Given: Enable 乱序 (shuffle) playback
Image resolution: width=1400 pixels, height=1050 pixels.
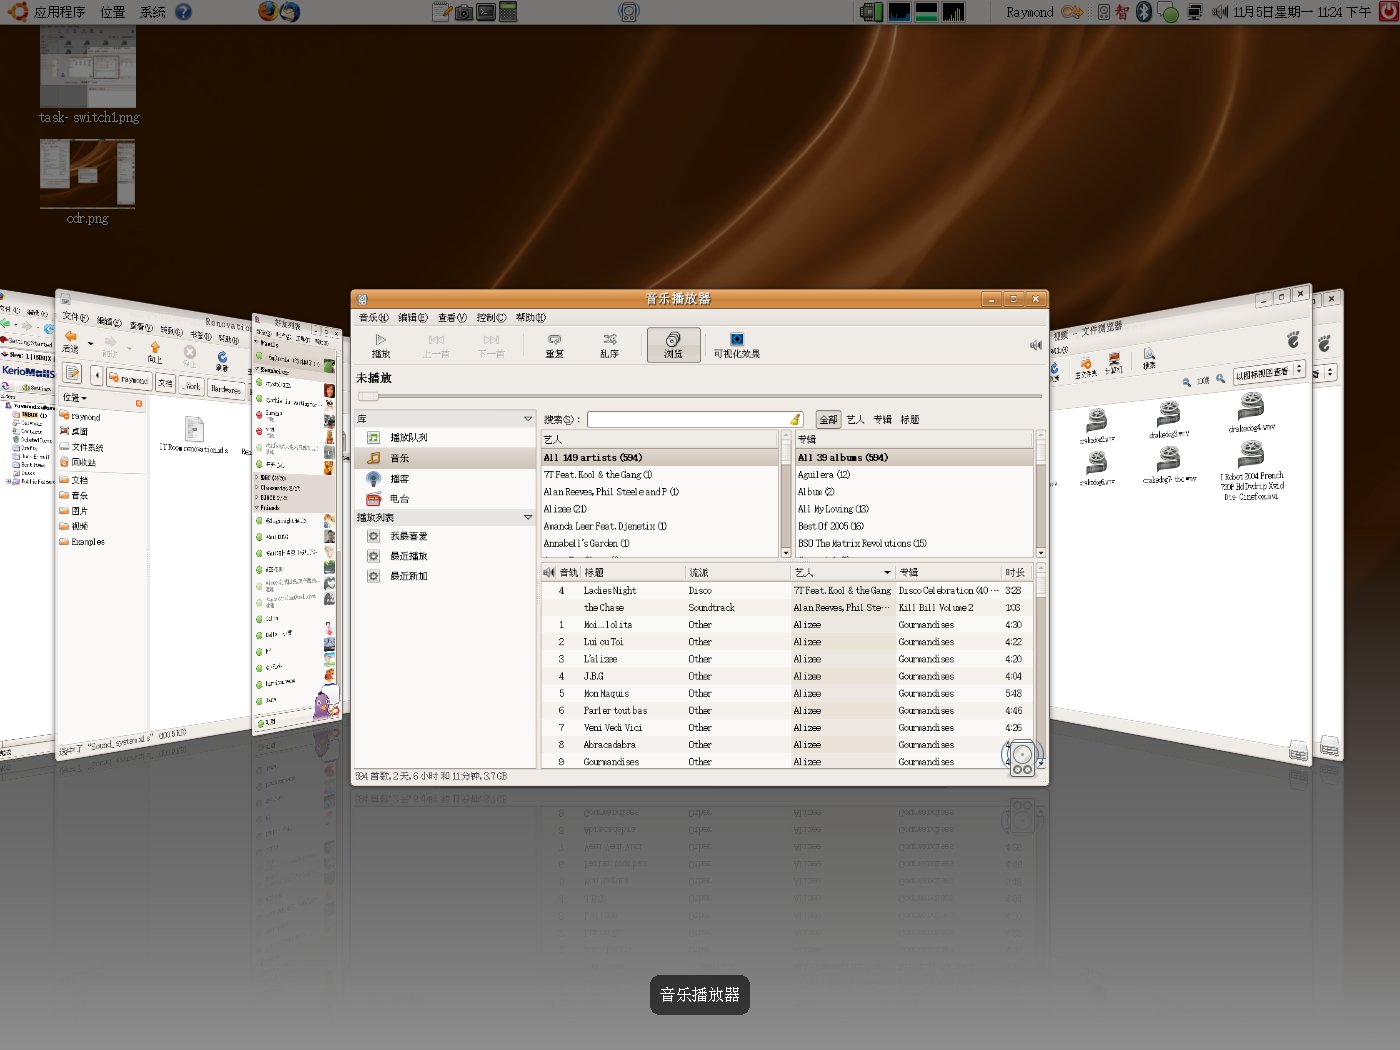Looking at the screenshot, I should click(x=611, y=345).
